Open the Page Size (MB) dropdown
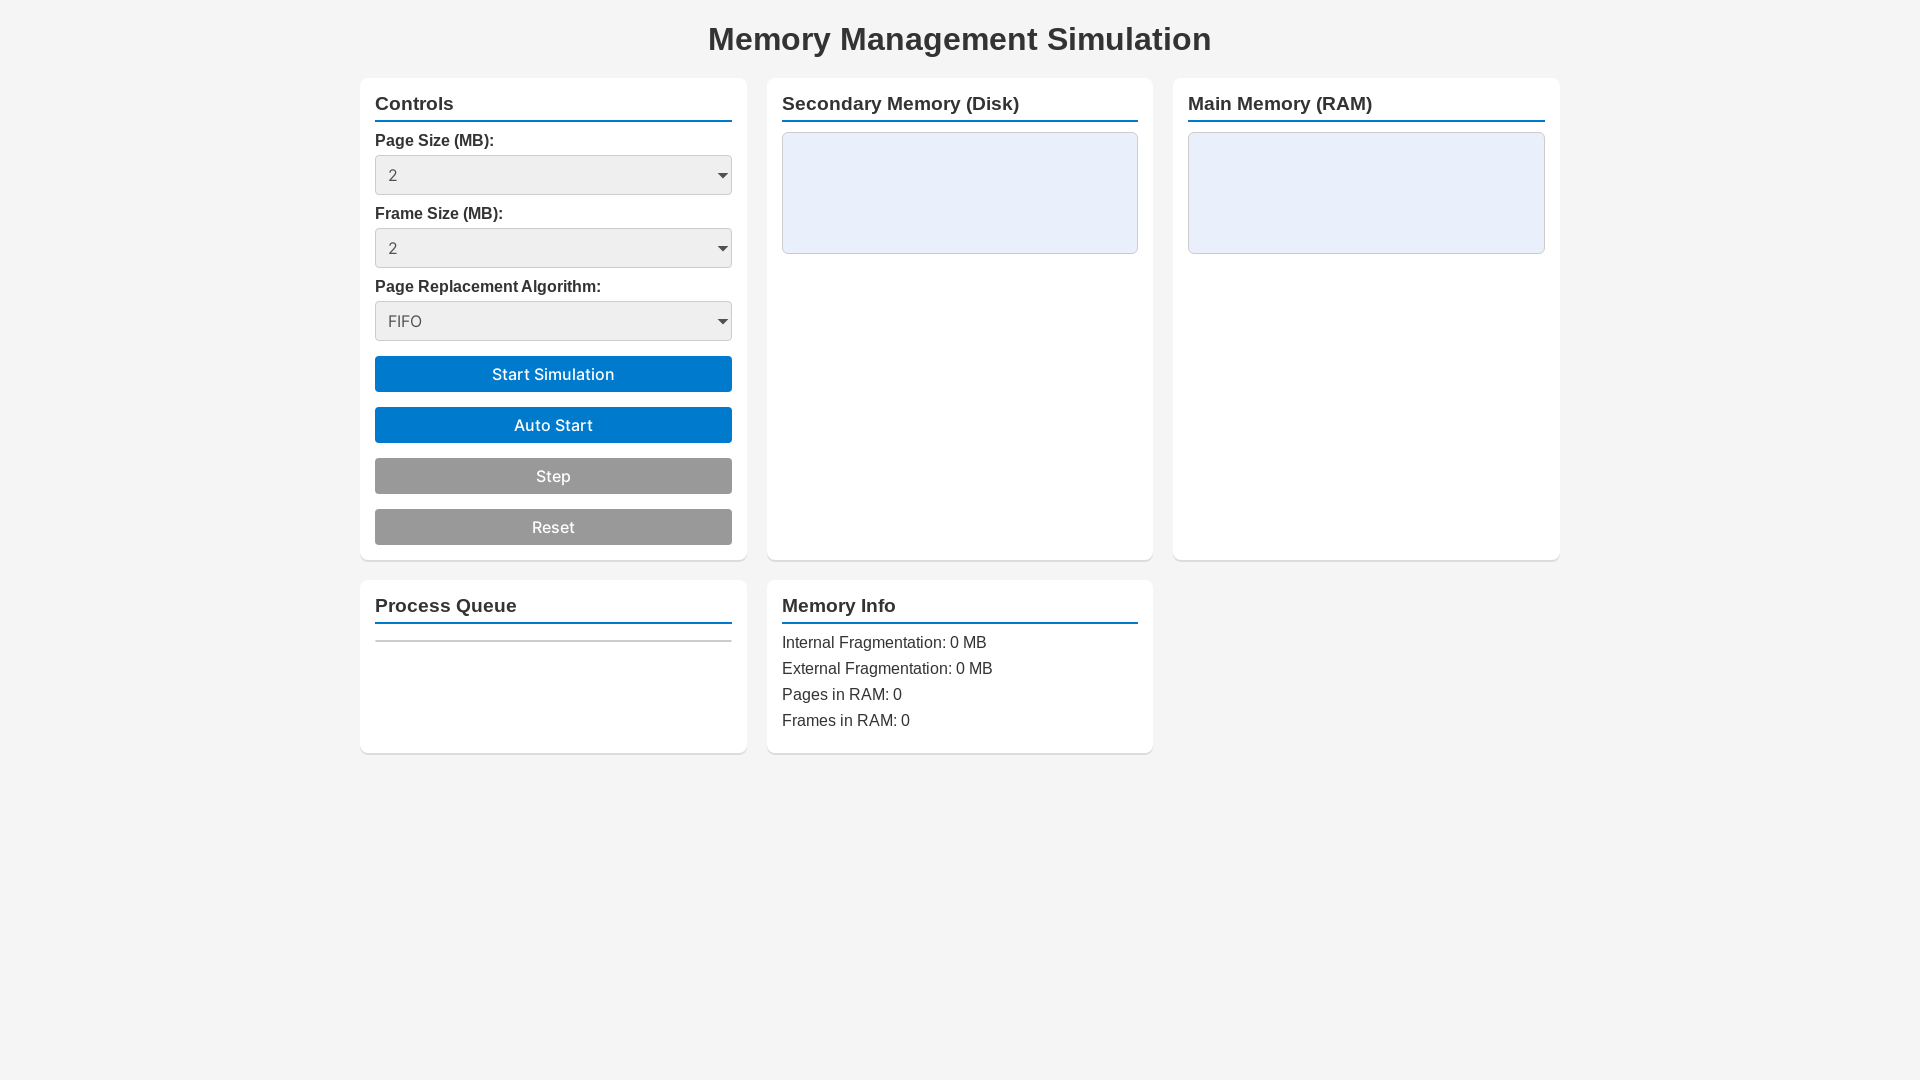Image resolution: width=1920 pixels, height=1080 pixels. [553, 175]
